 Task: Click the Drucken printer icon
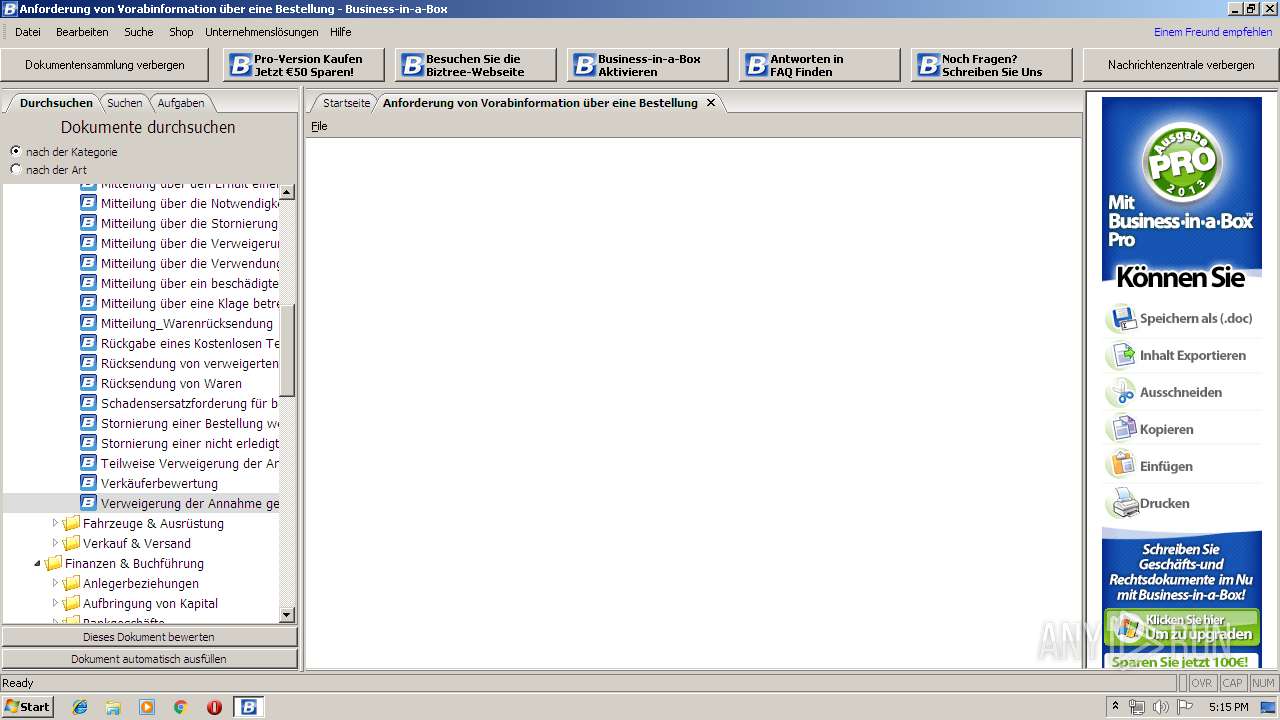click(1125, 503)
